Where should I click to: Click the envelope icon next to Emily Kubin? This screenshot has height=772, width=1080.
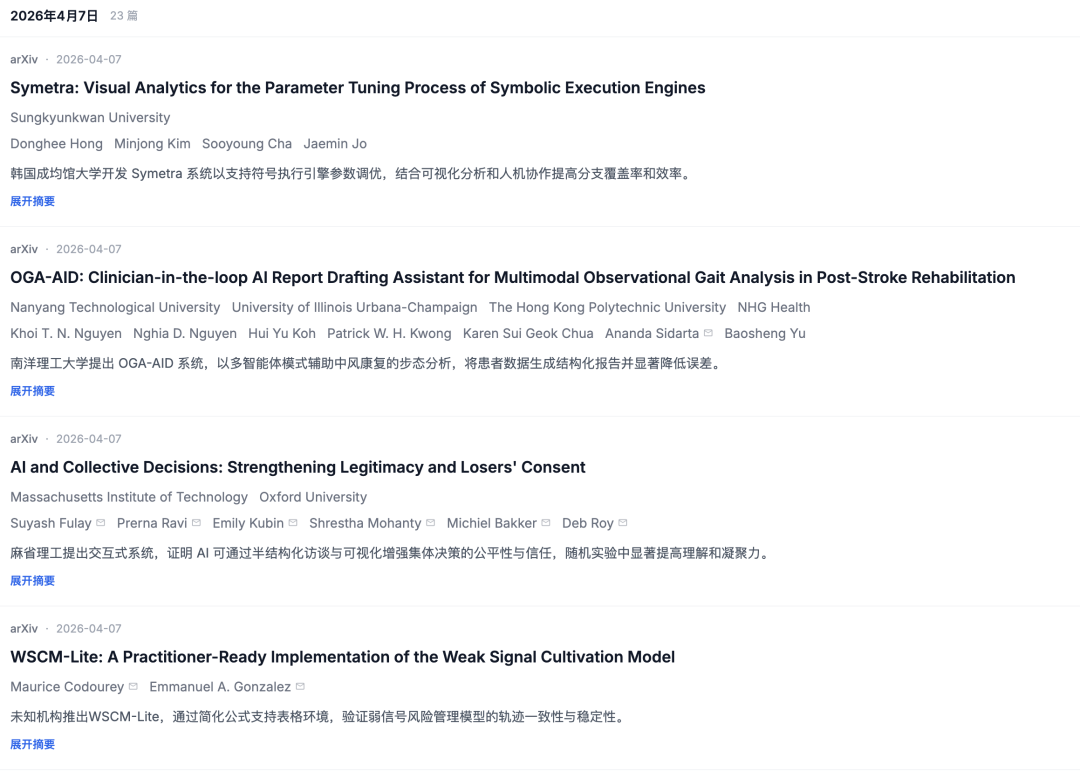(293, 523)
